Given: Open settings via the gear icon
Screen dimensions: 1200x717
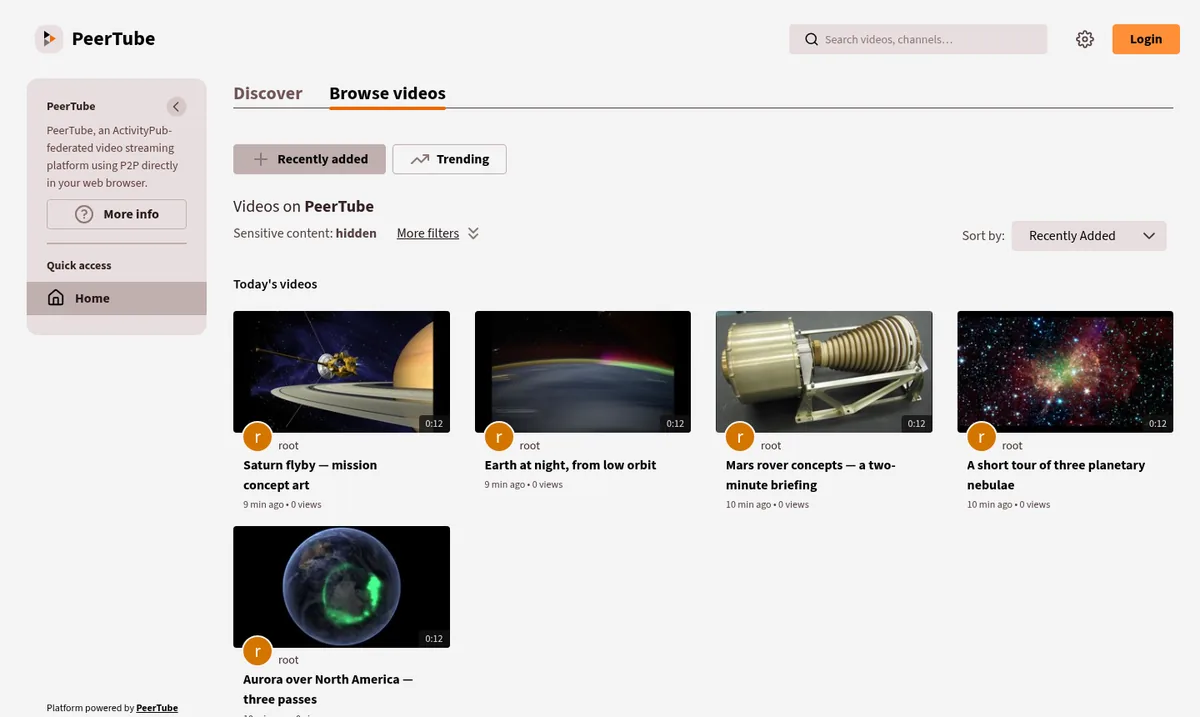Looking at the screenshot, I should pyautogui.click(x=1085, y=39).
